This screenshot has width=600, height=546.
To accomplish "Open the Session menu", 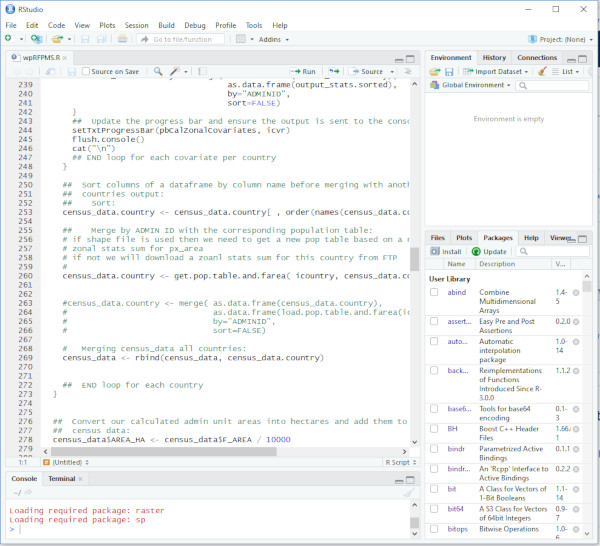I will point(136,25).
